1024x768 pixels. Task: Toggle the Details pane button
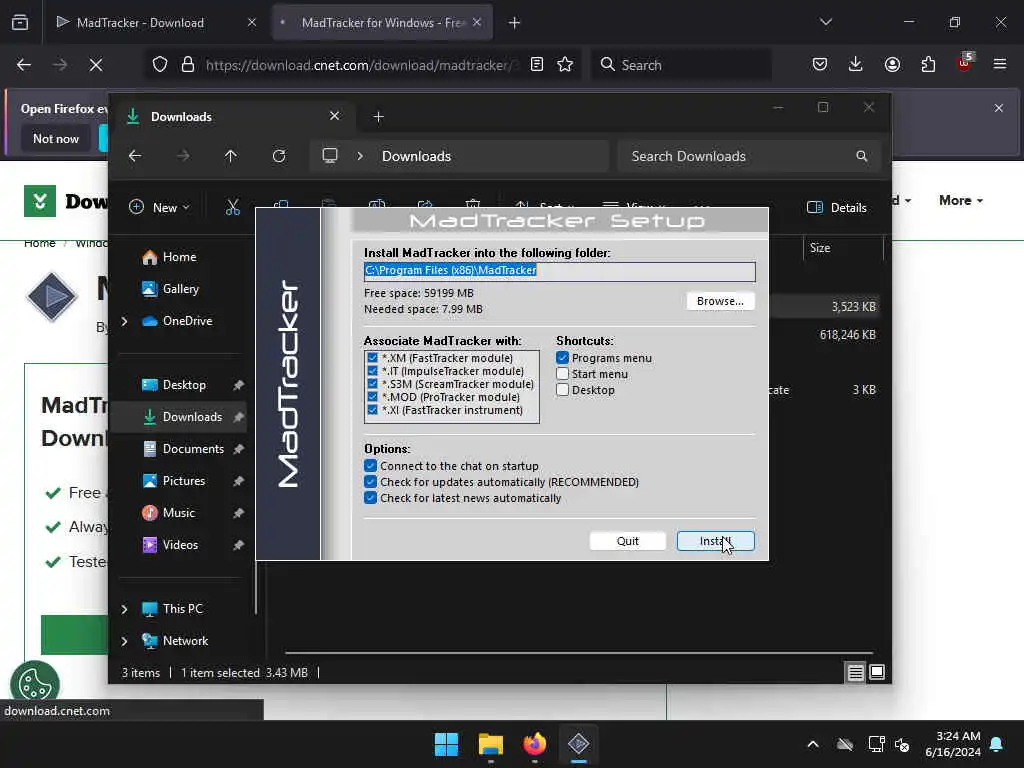837,208
